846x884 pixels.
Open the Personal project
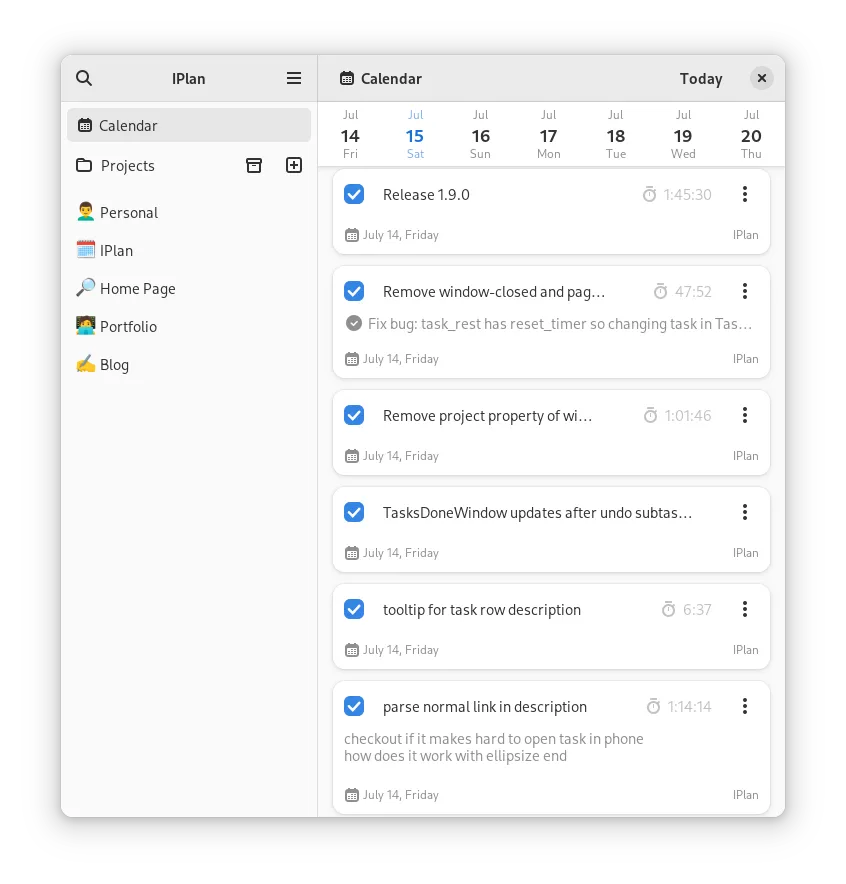[129, 212]
